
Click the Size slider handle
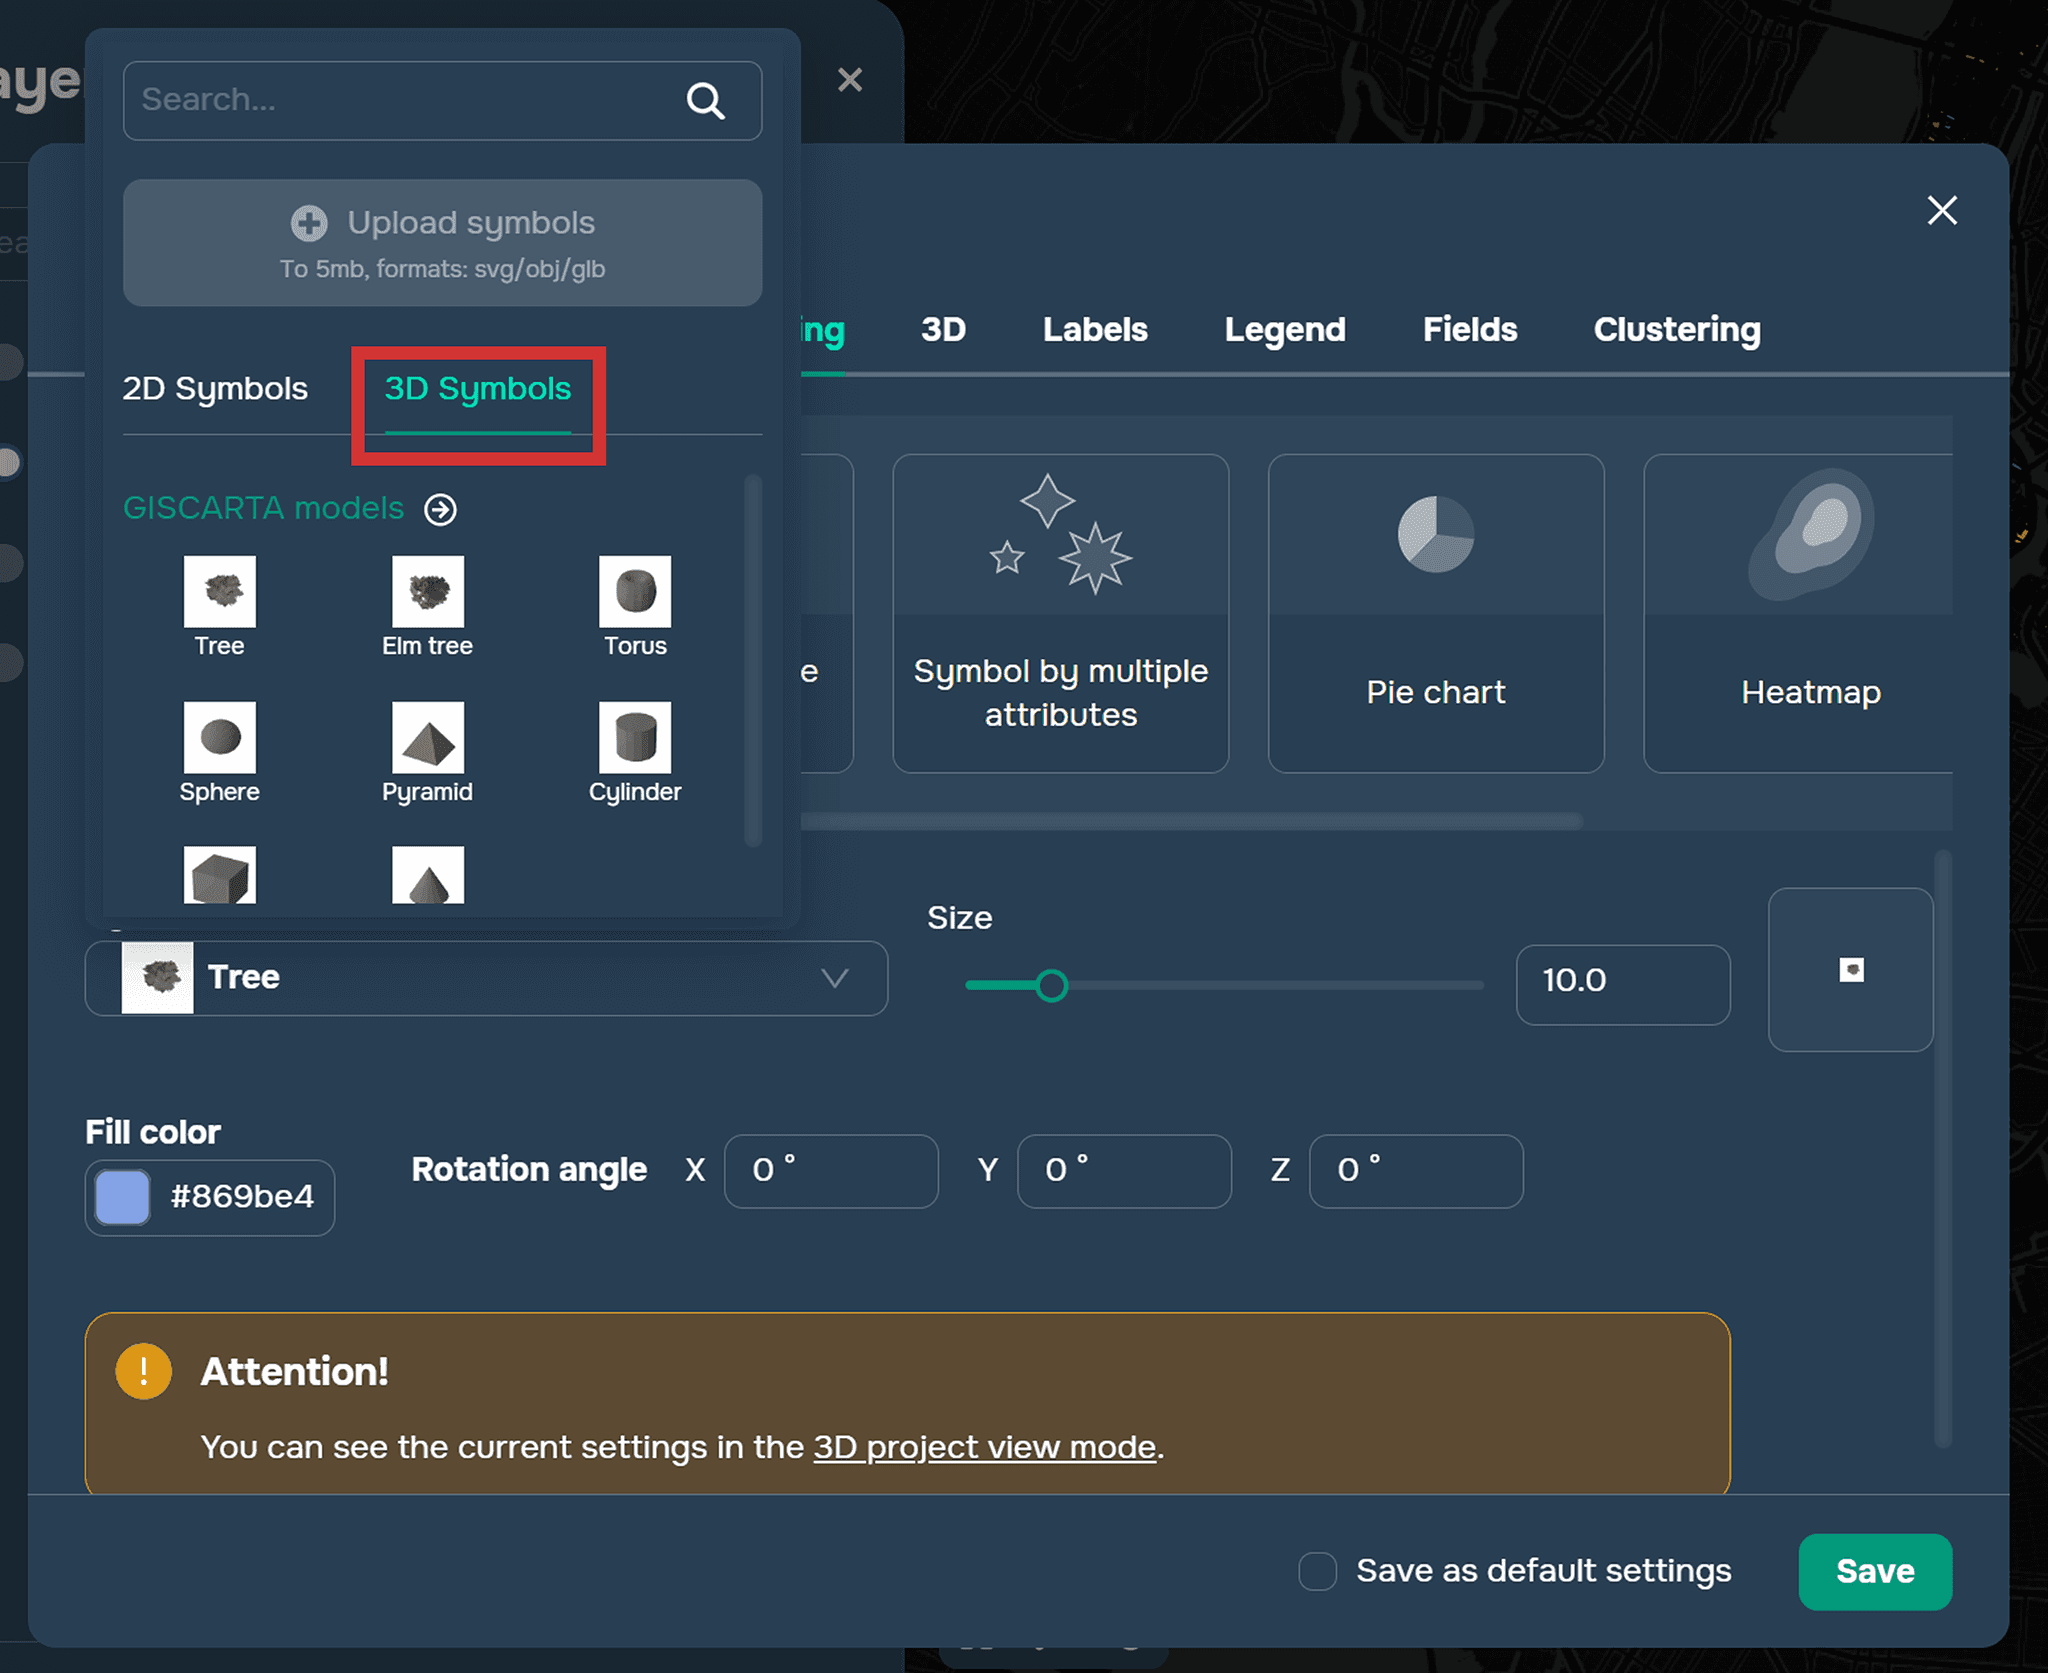(x=1051, y=986)
